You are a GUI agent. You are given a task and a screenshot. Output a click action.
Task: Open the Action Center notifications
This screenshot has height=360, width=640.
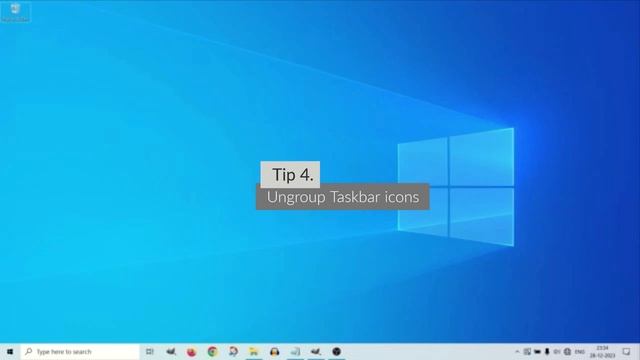click(627, 351)
